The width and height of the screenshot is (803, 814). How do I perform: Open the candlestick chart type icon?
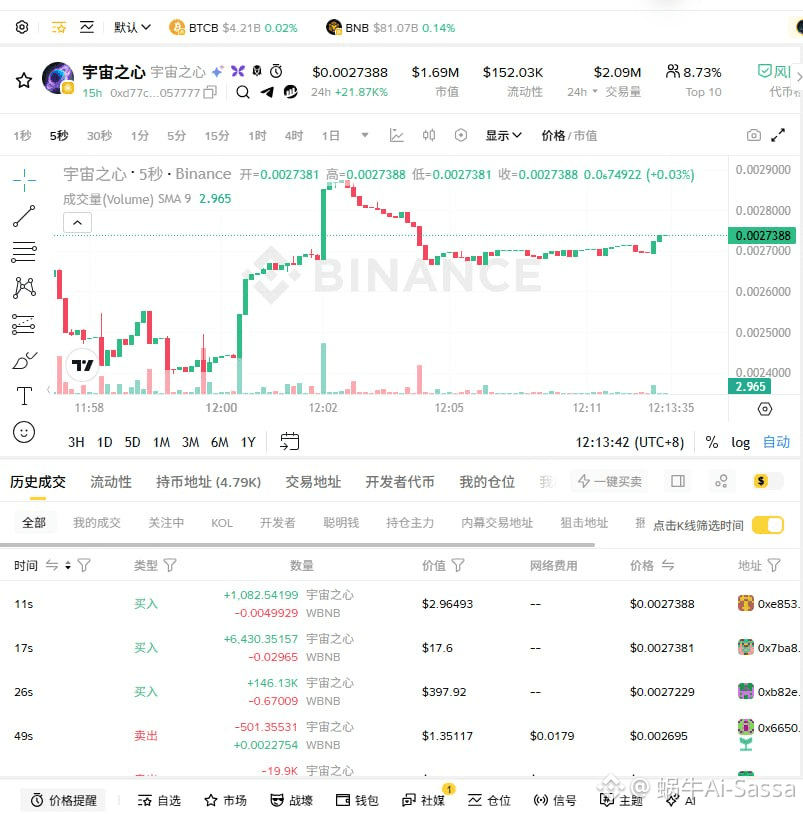click(429, 135)
